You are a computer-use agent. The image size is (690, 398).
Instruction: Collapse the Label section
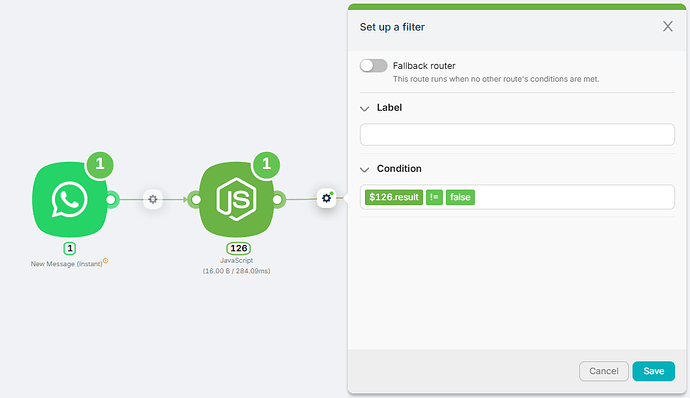pyautogui.click(x=364, y=108)
